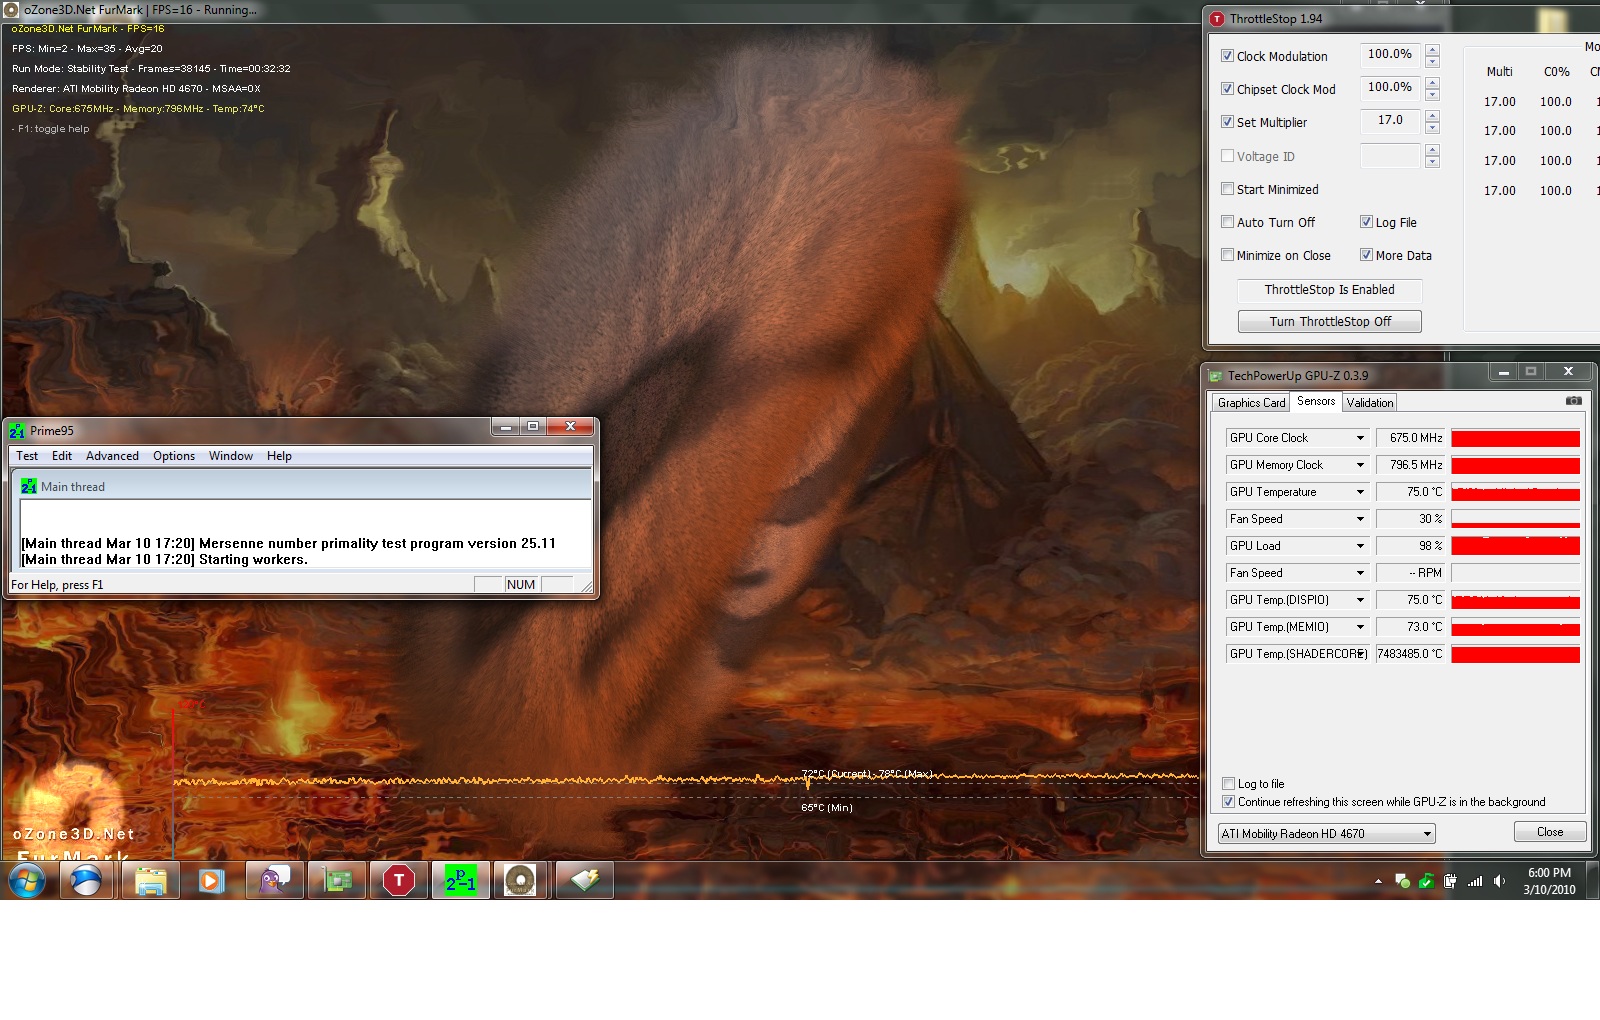Screen dimensions: 1600x1020
Task: Expand the GPU Temp.(MEMIO) dropdown
Action: (1360, 627)
